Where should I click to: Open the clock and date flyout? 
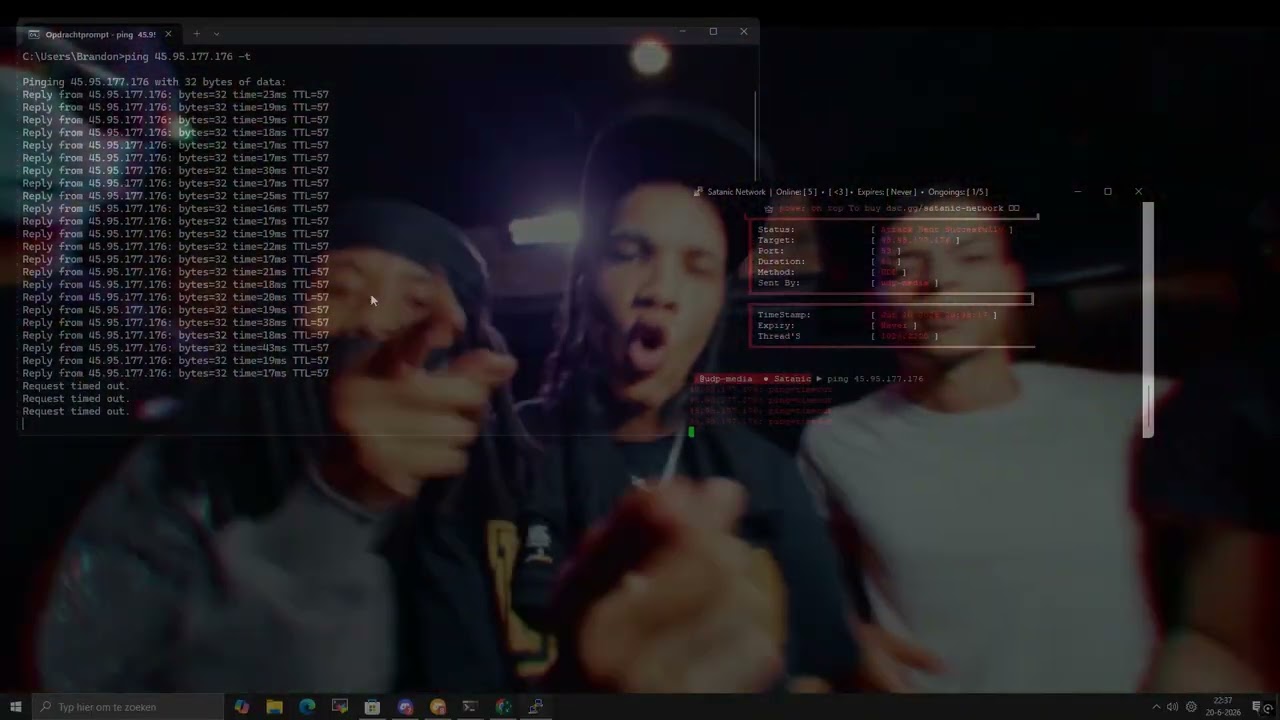coord(1222,707)
